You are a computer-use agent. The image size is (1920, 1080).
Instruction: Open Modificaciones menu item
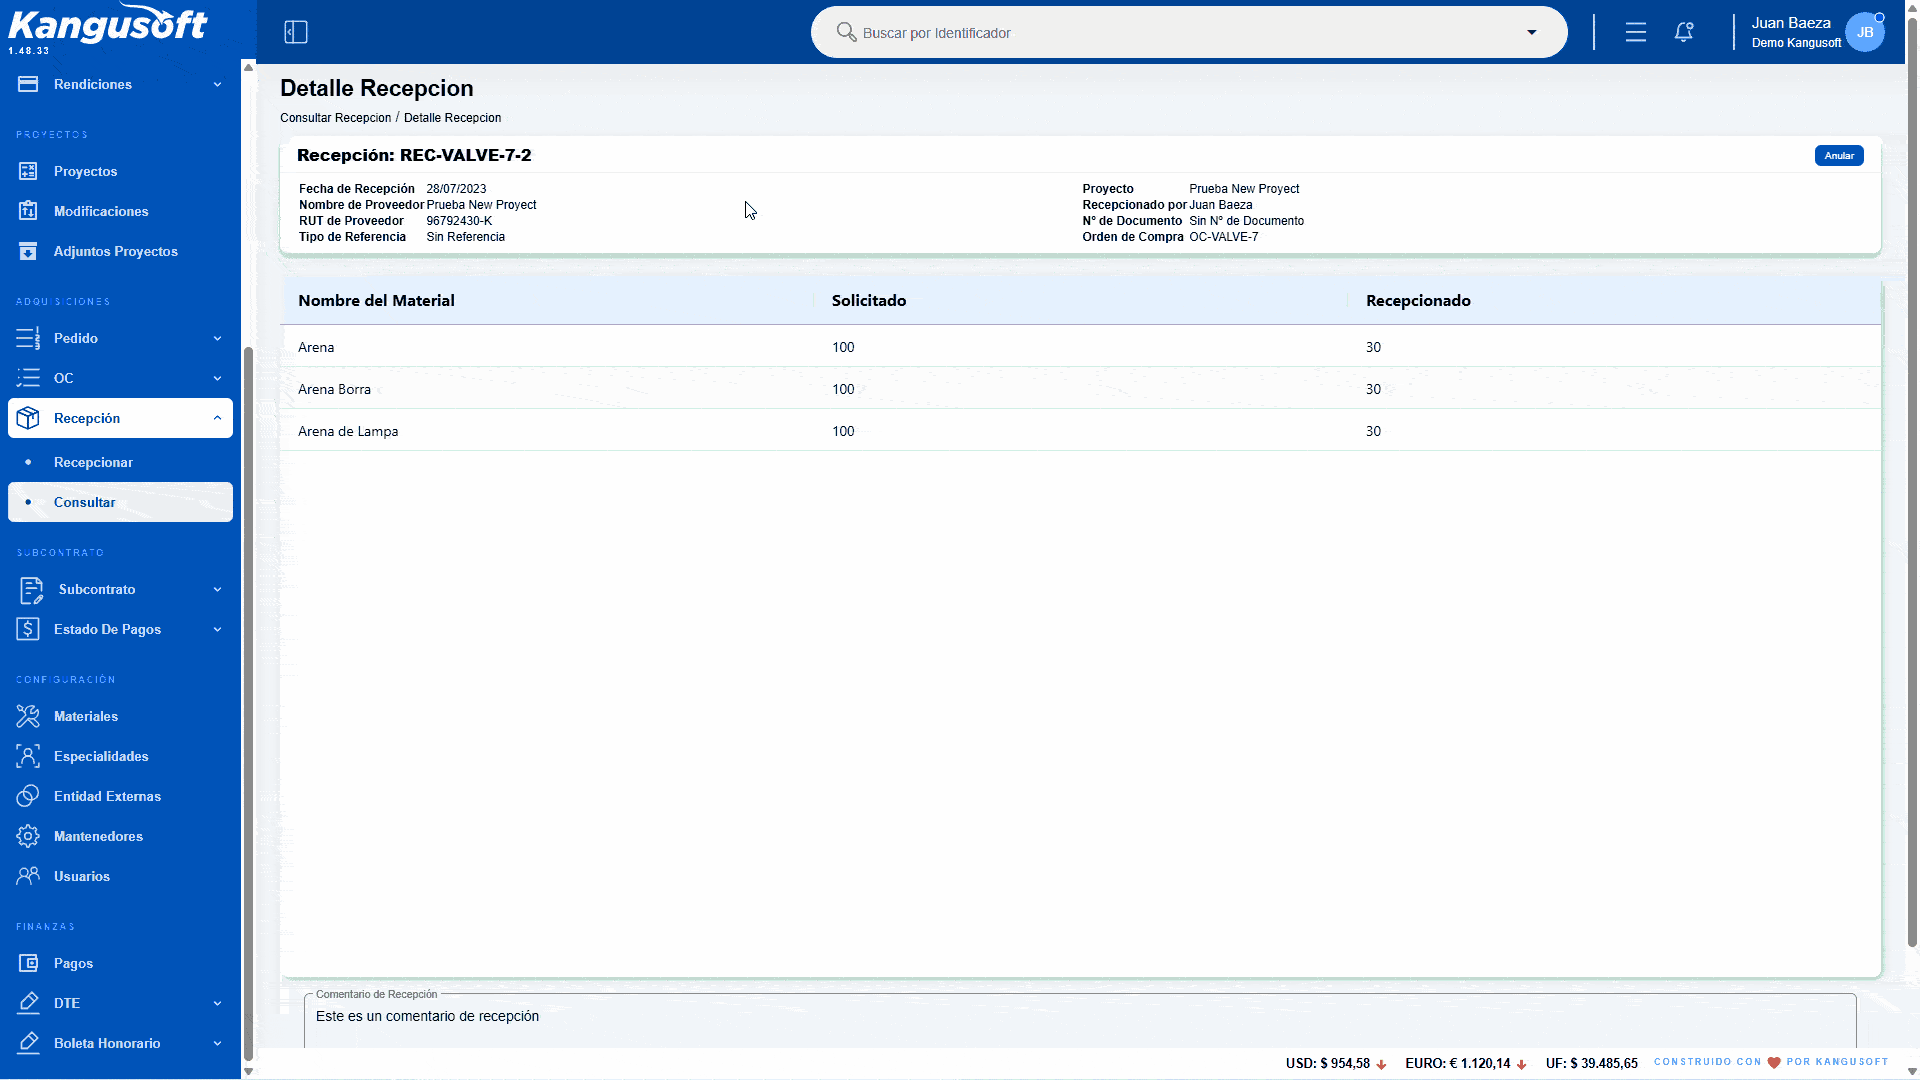tap(120, 211)
